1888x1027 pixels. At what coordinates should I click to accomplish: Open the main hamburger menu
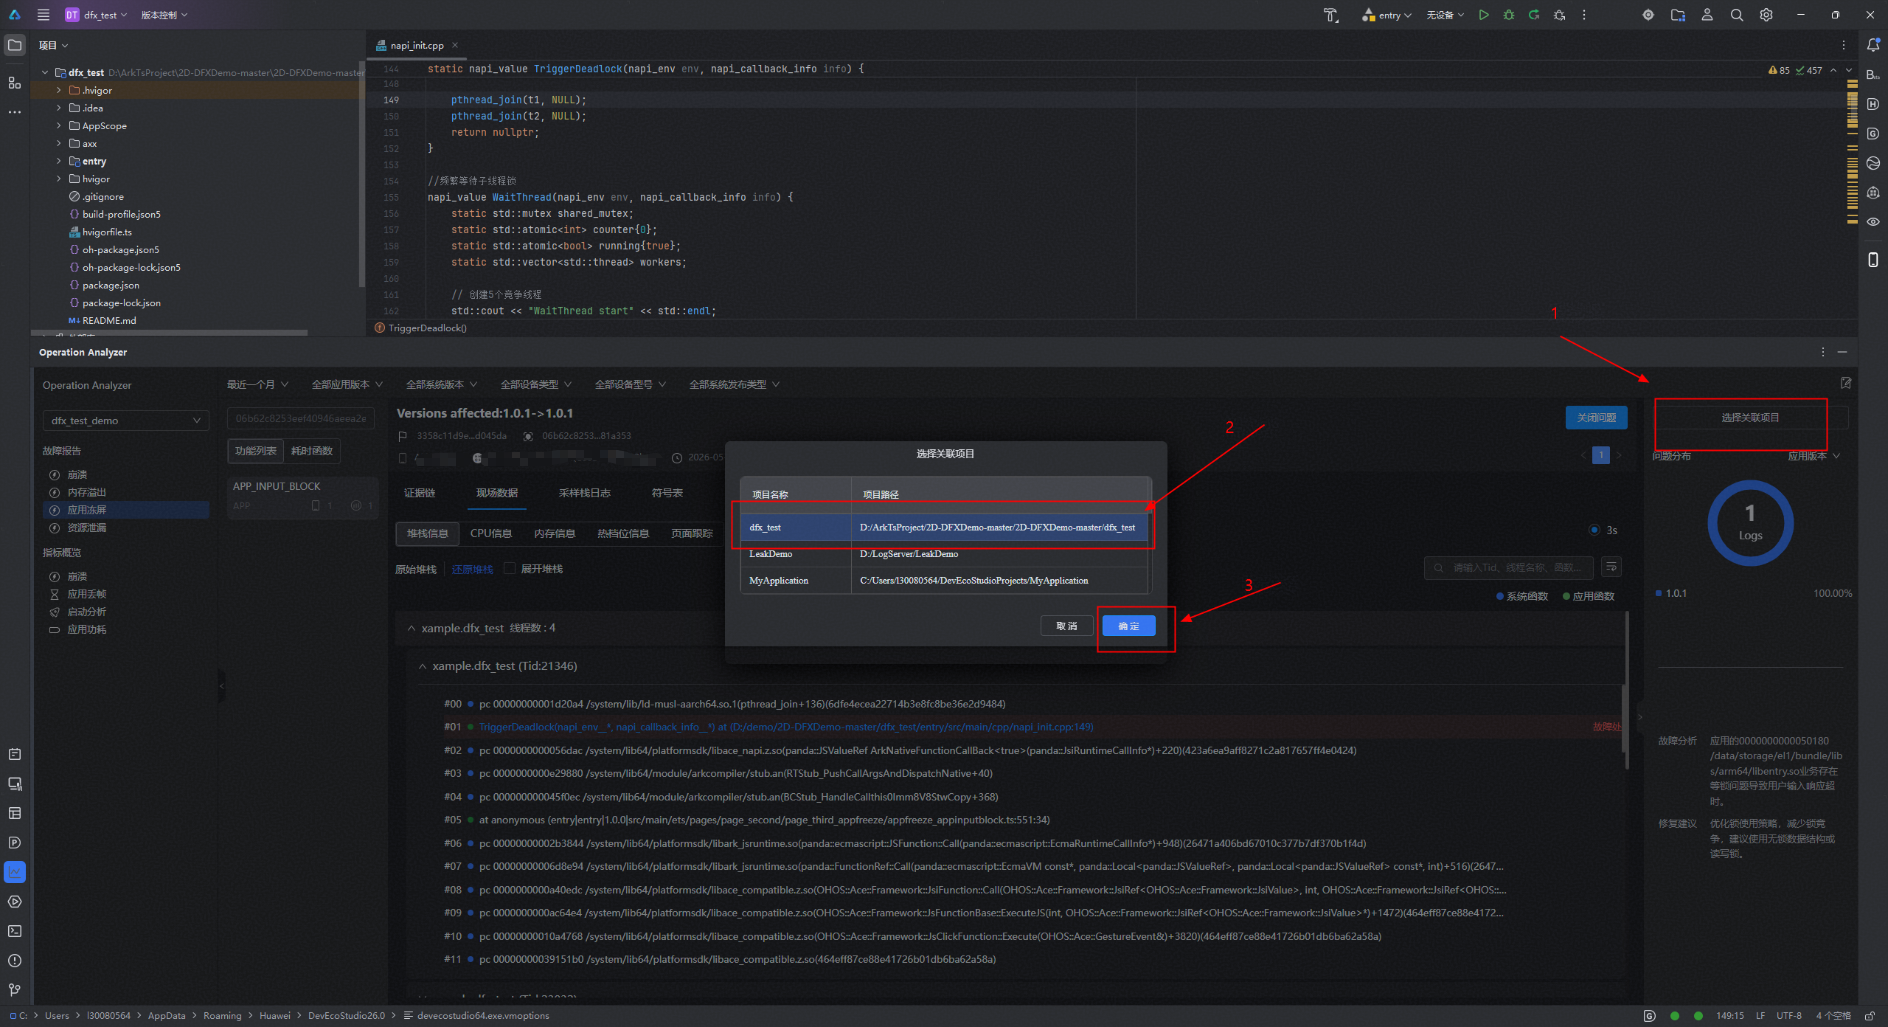tap(43, 15)
